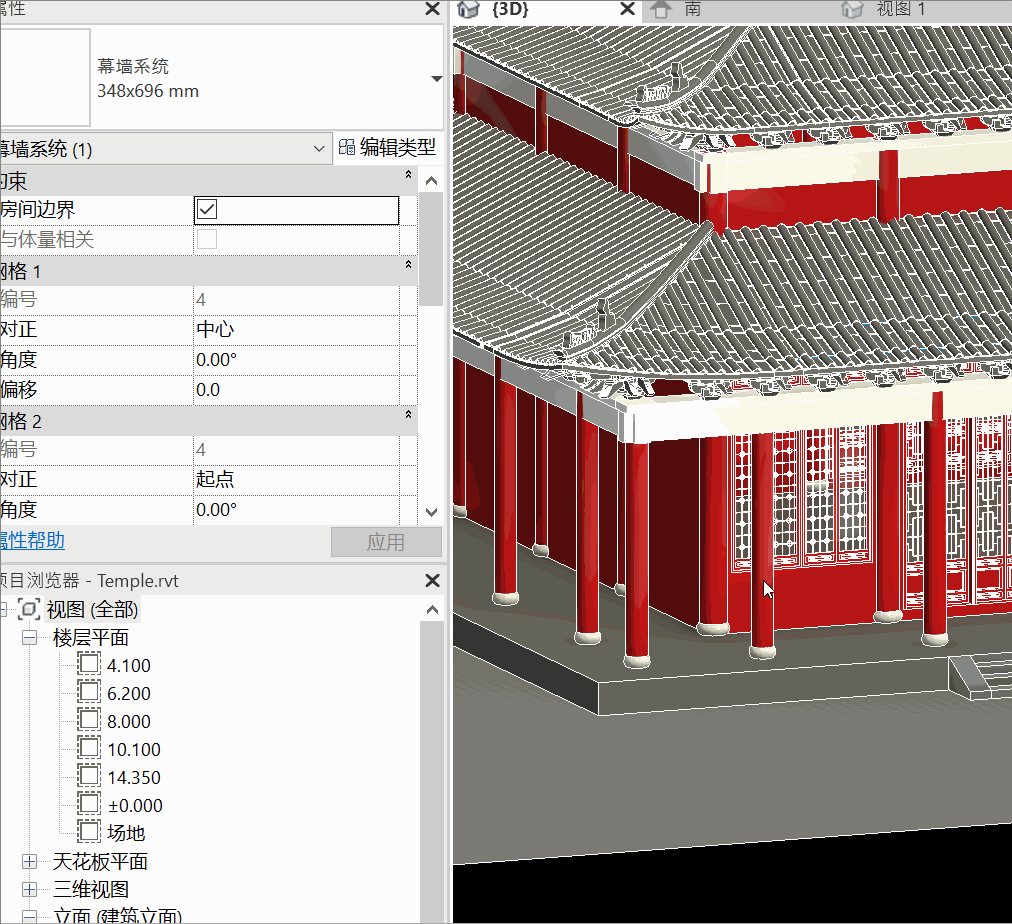Click the {3D} cube icon on the 3D view tab
The width and height of the screenshot is (1012, 924).
[x=467, y=11]
